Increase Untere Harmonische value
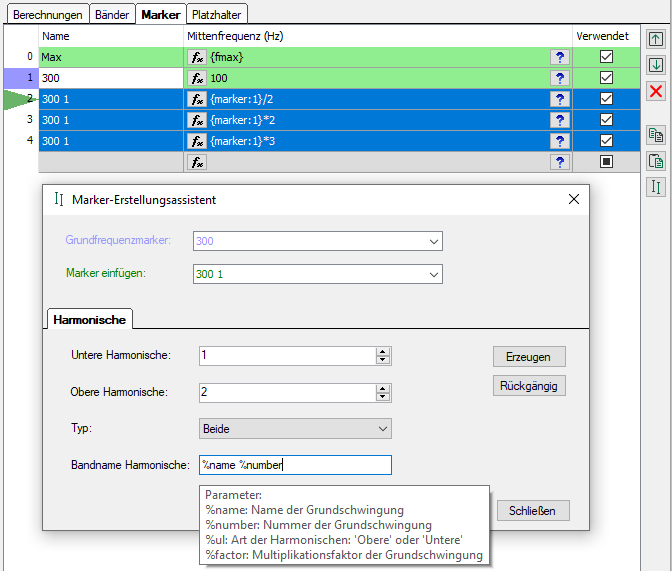This screenshot has height=571, width=672. (383, 352)
